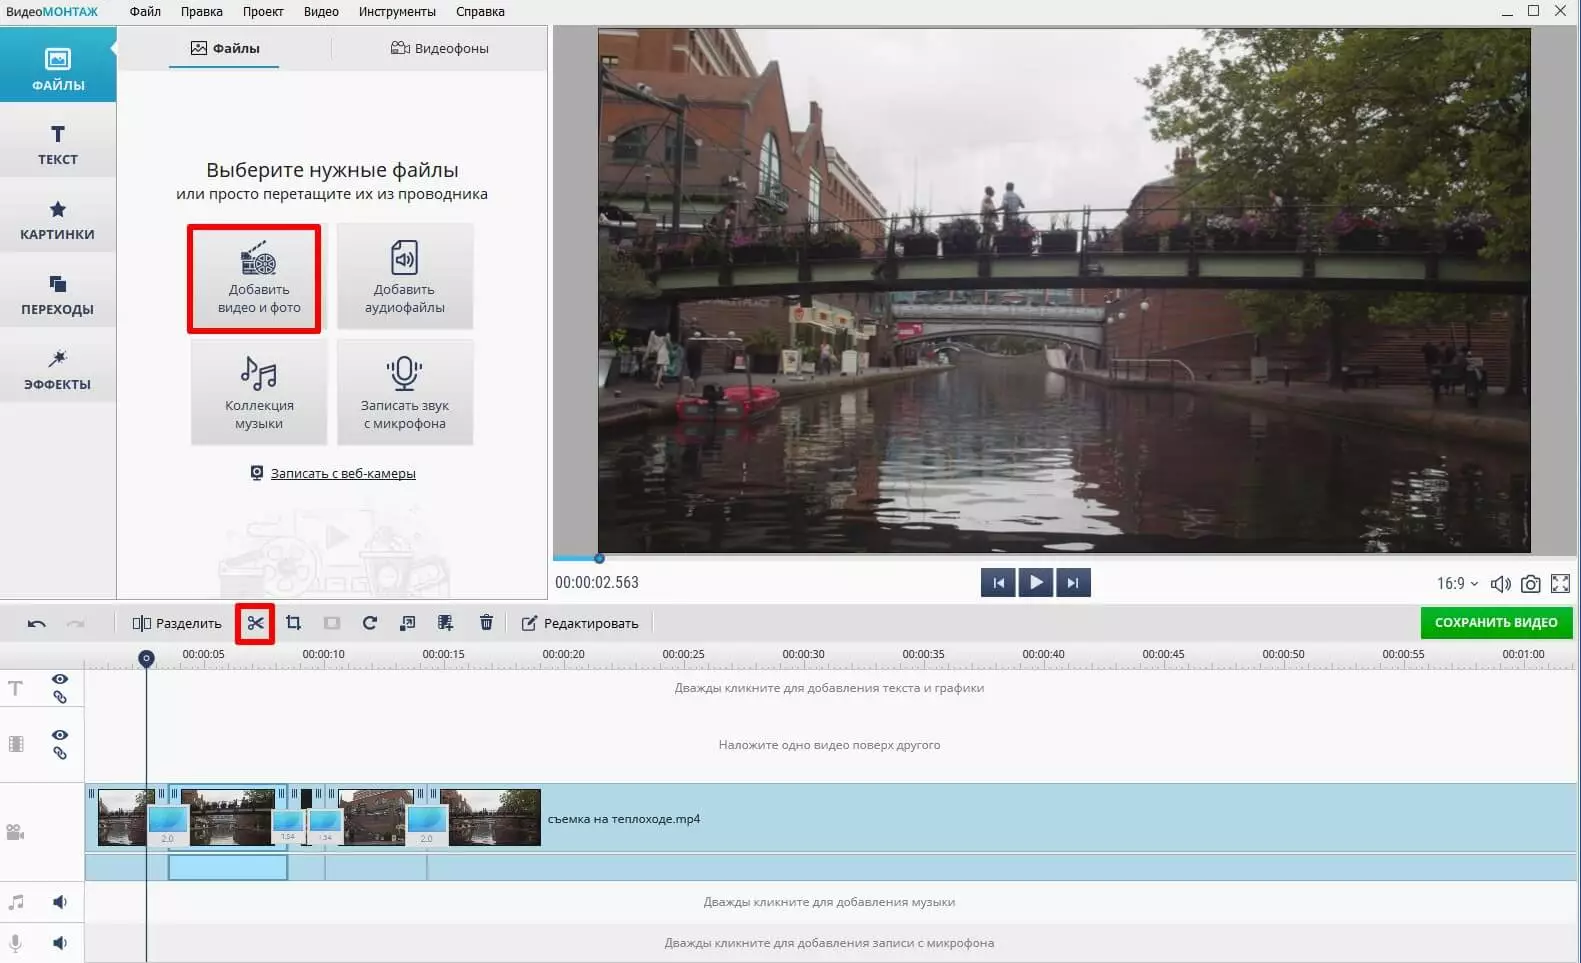Viewport: 1581px width, 963px height.
Task: Click the green Сохранить видео button
Action: 1495,623
